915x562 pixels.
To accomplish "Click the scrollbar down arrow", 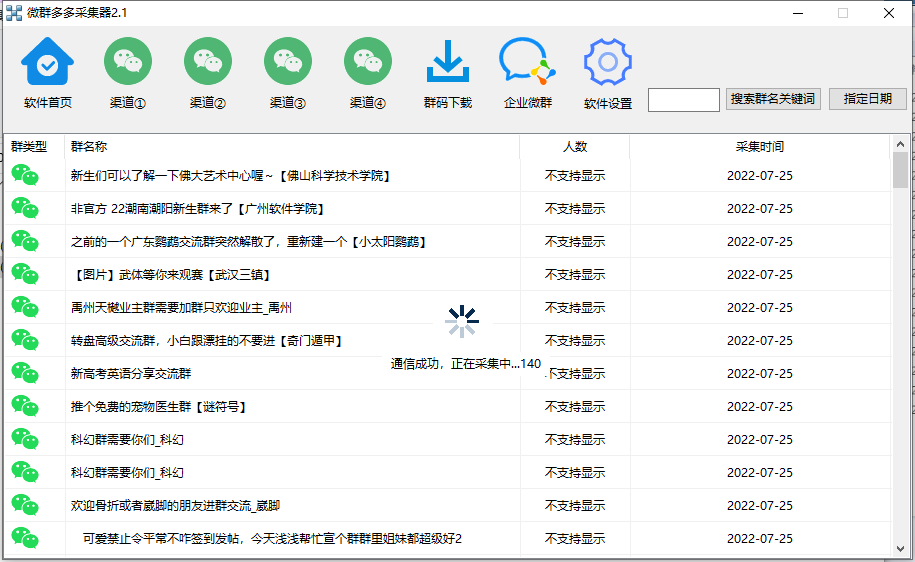I will (900, 549).
